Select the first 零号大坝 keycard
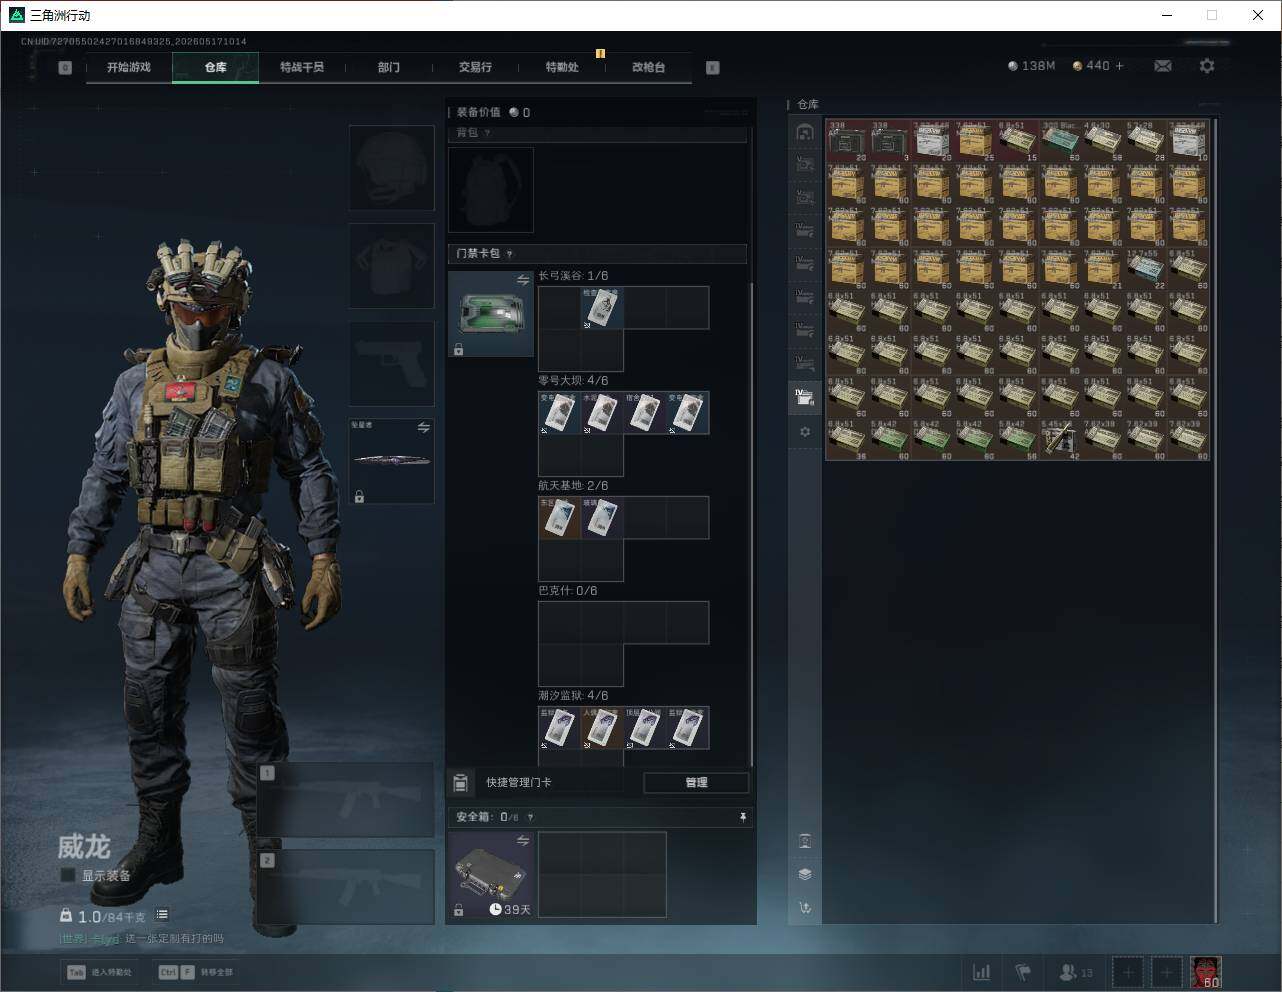The image size is (1282, 992). [x=560, y=413]
